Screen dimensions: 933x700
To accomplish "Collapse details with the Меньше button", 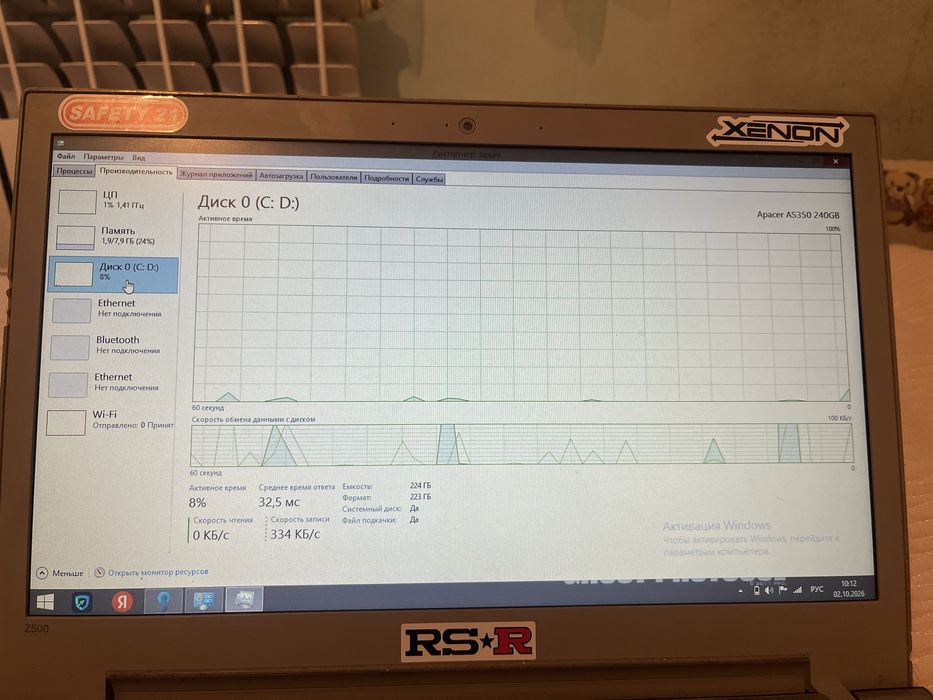I will [60, 573].
